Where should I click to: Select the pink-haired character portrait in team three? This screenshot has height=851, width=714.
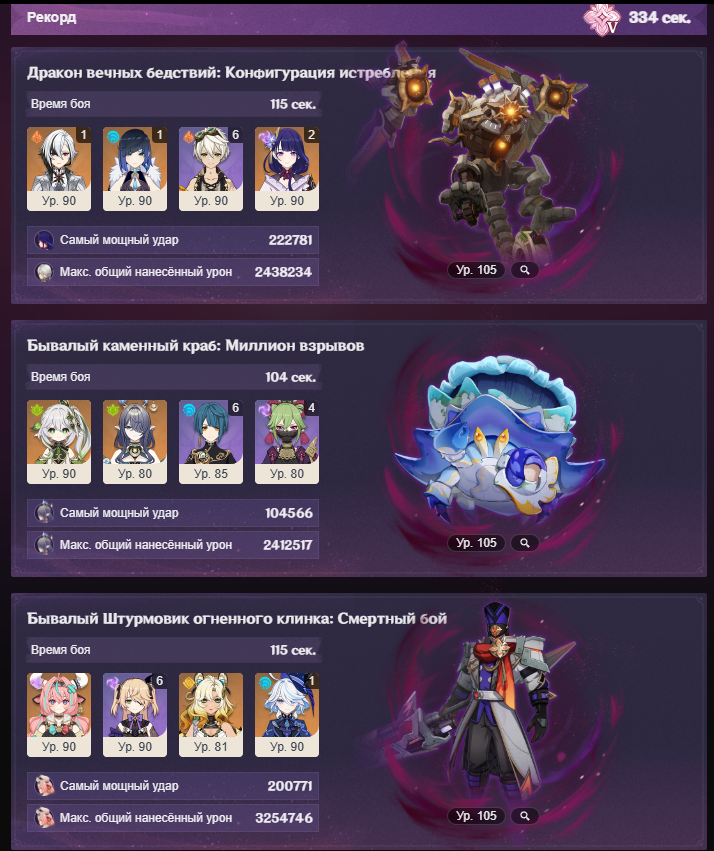pos(59,715)
